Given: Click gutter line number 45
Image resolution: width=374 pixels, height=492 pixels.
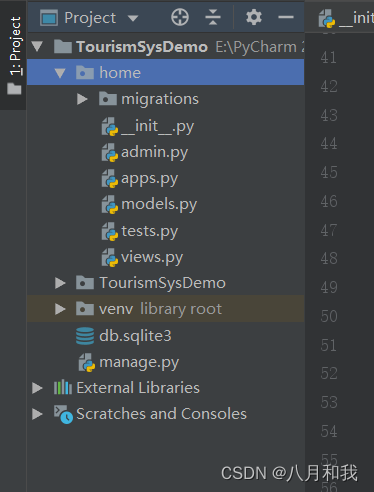Looking at the screenshot, I should [x=329, y=173].
